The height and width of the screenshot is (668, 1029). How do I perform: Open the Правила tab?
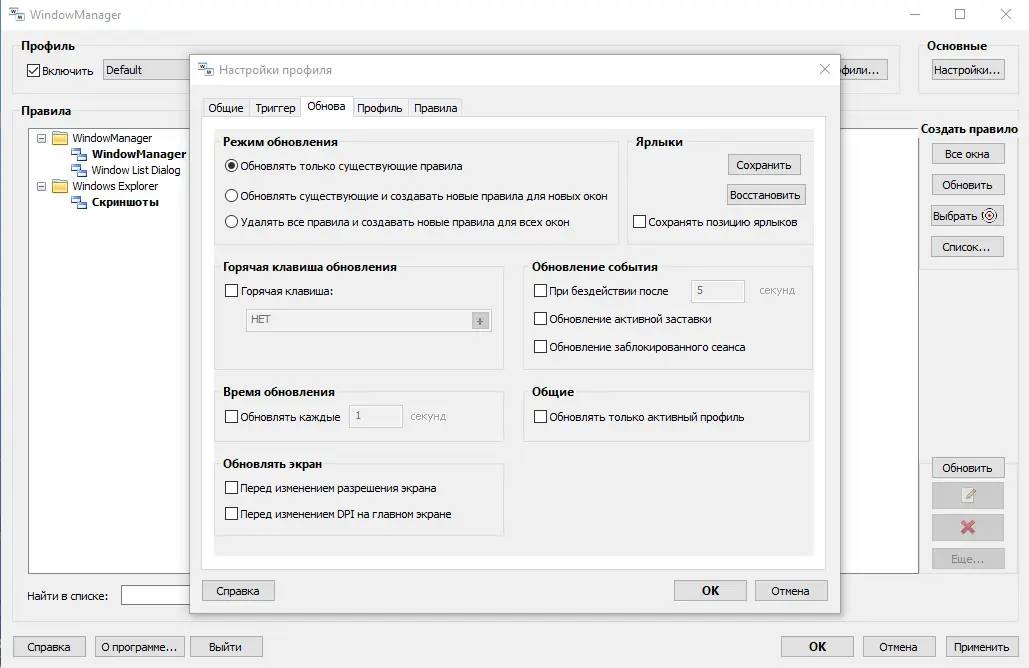pos(436,108)
